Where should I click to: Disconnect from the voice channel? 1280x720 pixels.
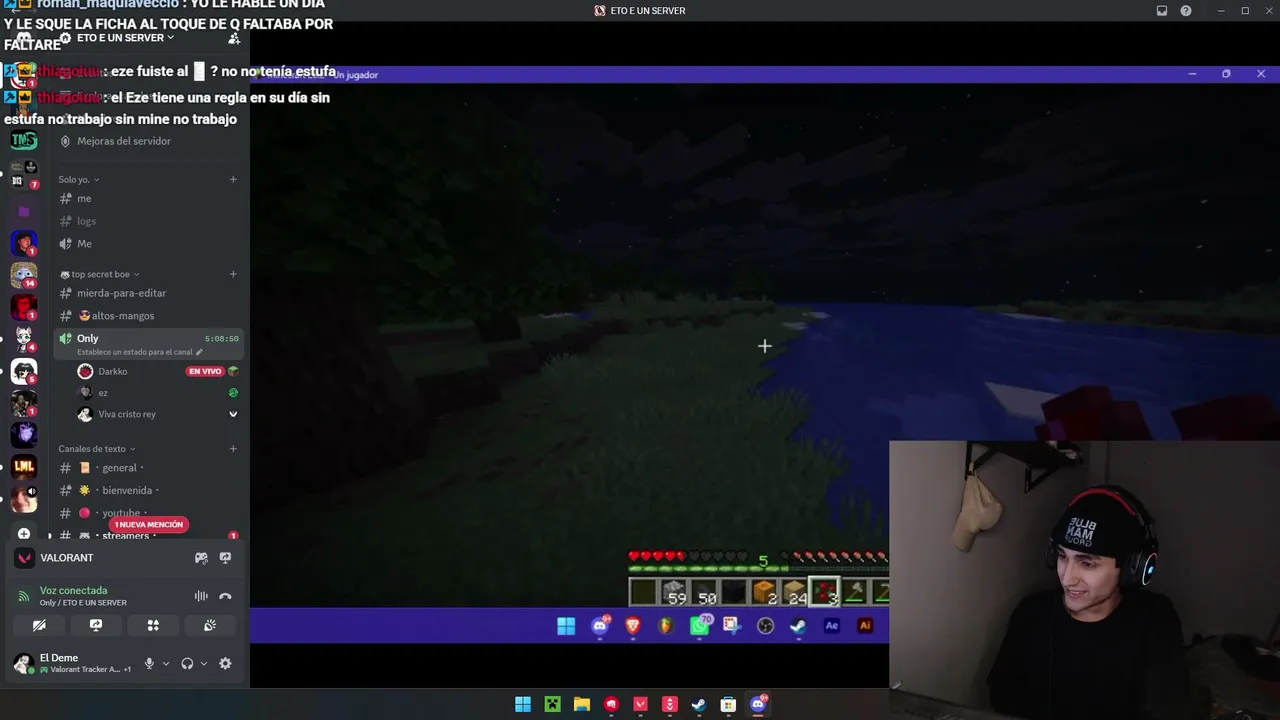click(225, 596)
